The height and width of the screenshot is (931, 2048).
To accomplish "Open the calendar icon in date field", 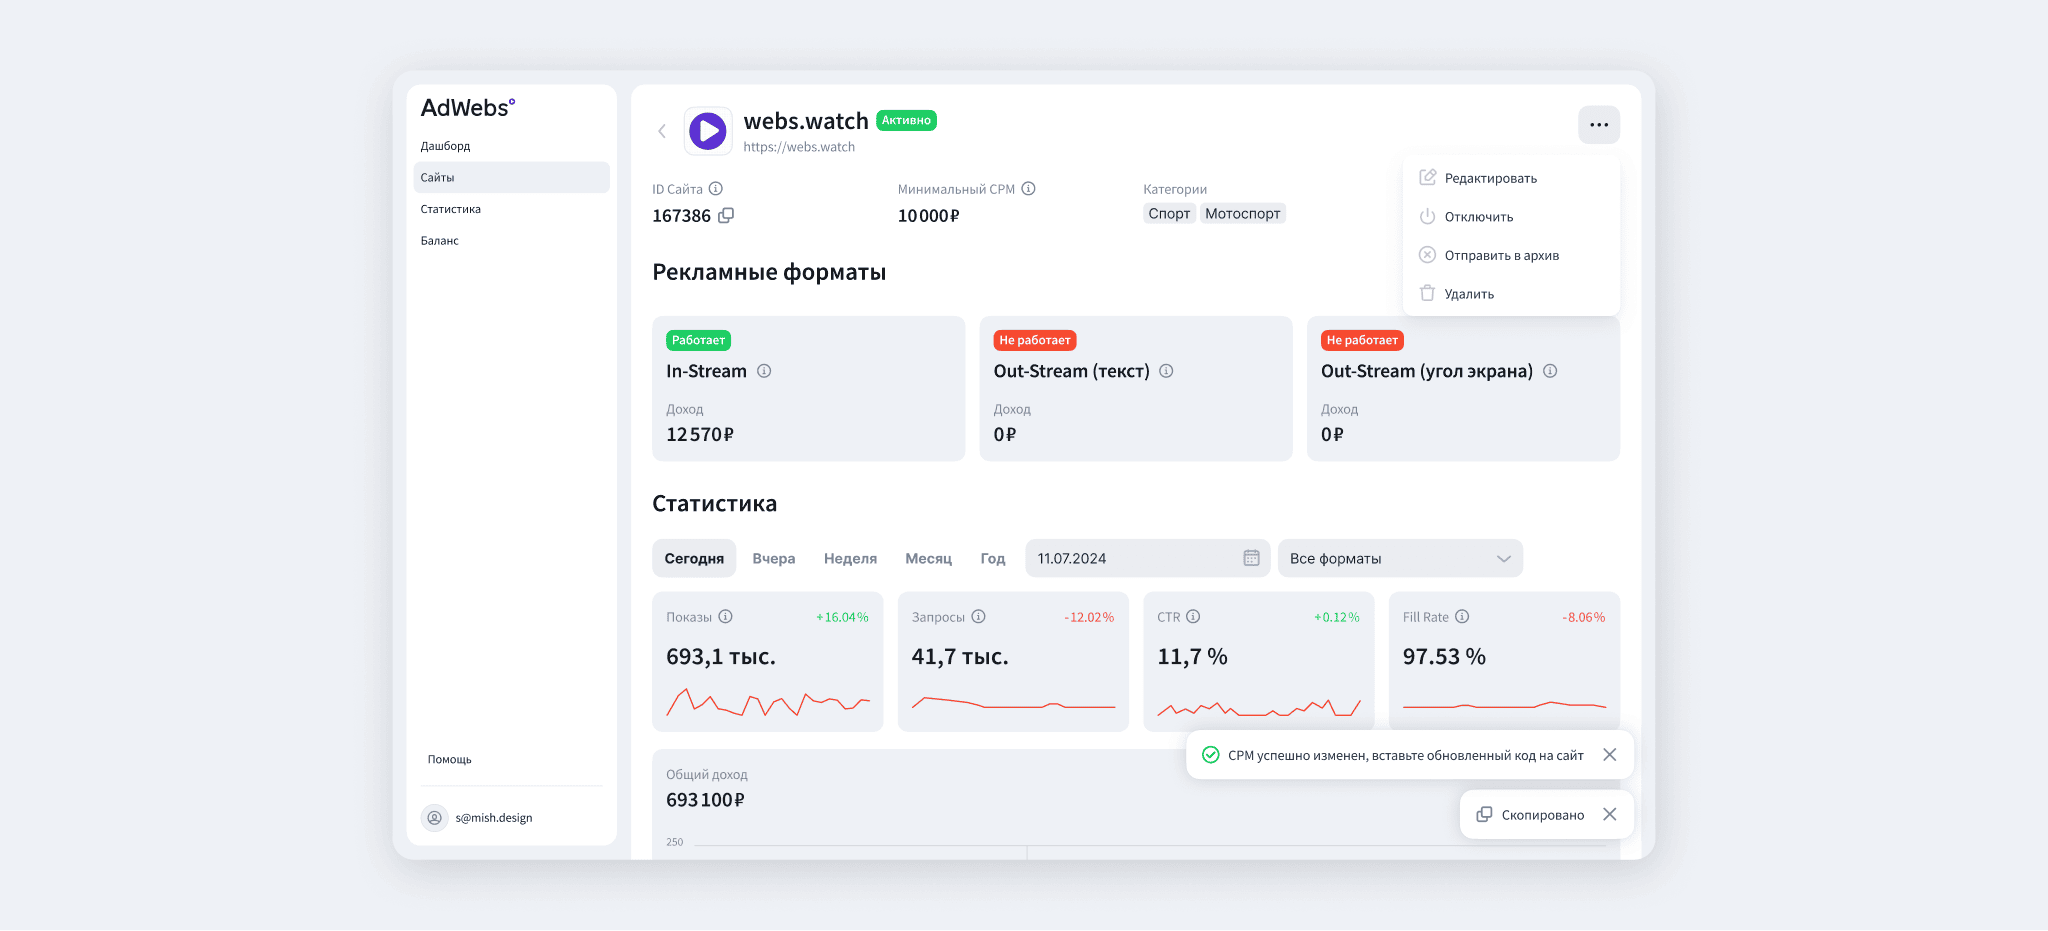I will [1251, 558].
